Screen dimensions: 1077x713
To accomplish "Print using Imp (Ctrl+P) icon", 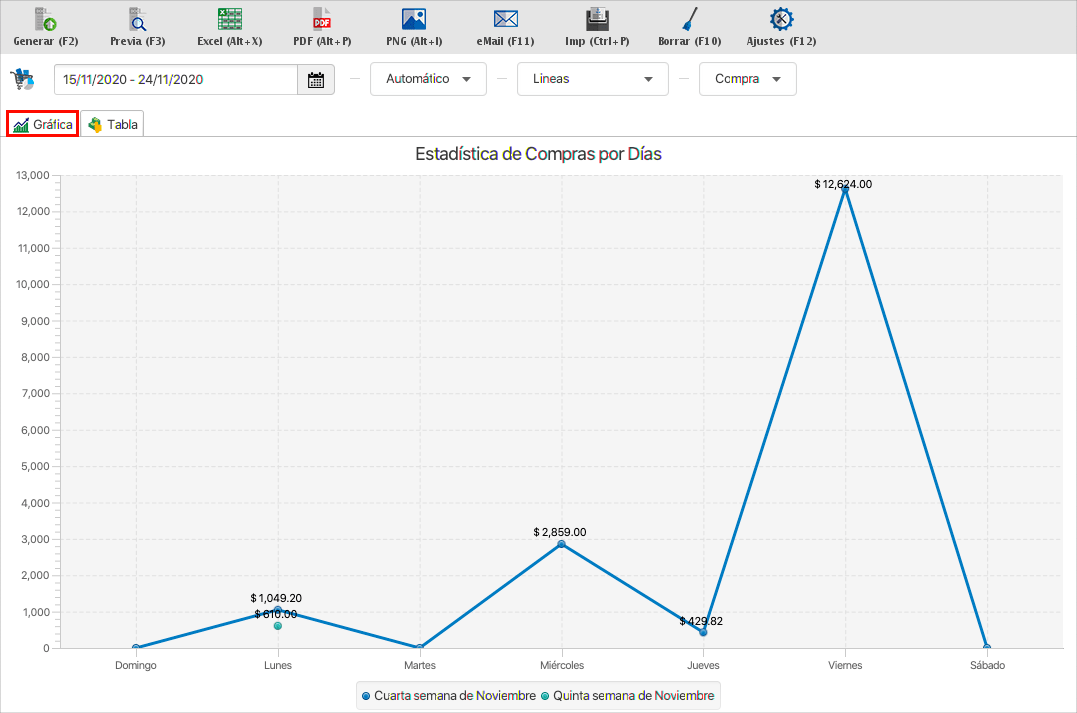I will point(597,19).
